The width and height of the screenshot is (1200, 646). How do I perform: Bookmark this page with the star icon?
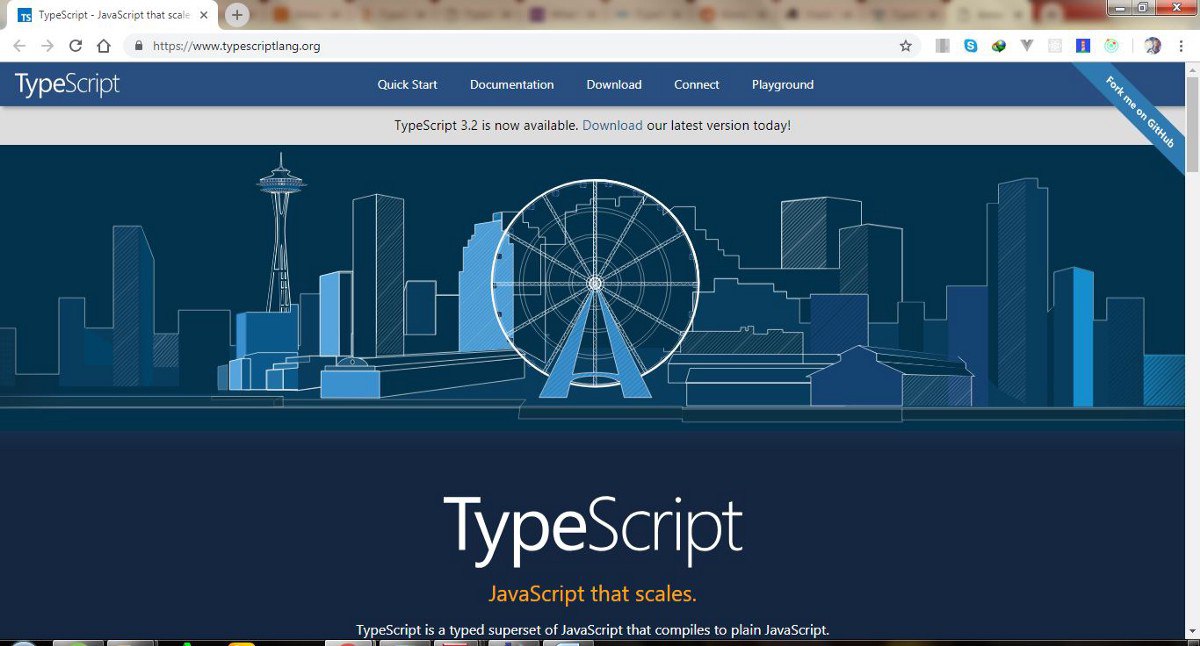[906, 46]
